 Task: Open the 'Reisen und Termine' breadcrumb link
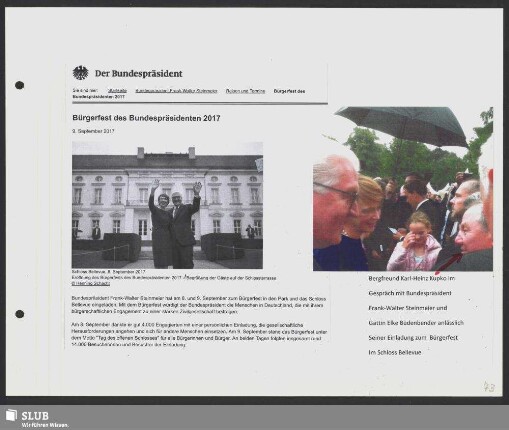(245, 91)
